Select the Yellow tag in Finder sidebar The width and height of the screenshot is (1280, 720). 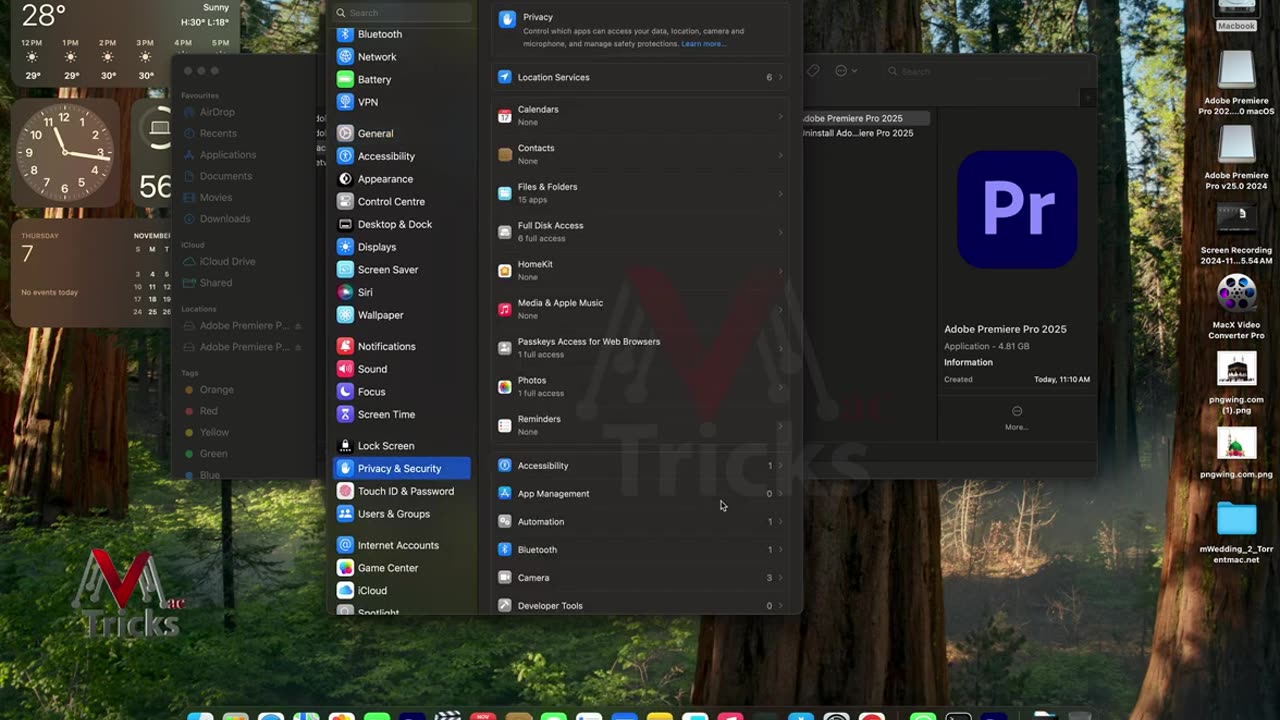(x=207, y=432)
